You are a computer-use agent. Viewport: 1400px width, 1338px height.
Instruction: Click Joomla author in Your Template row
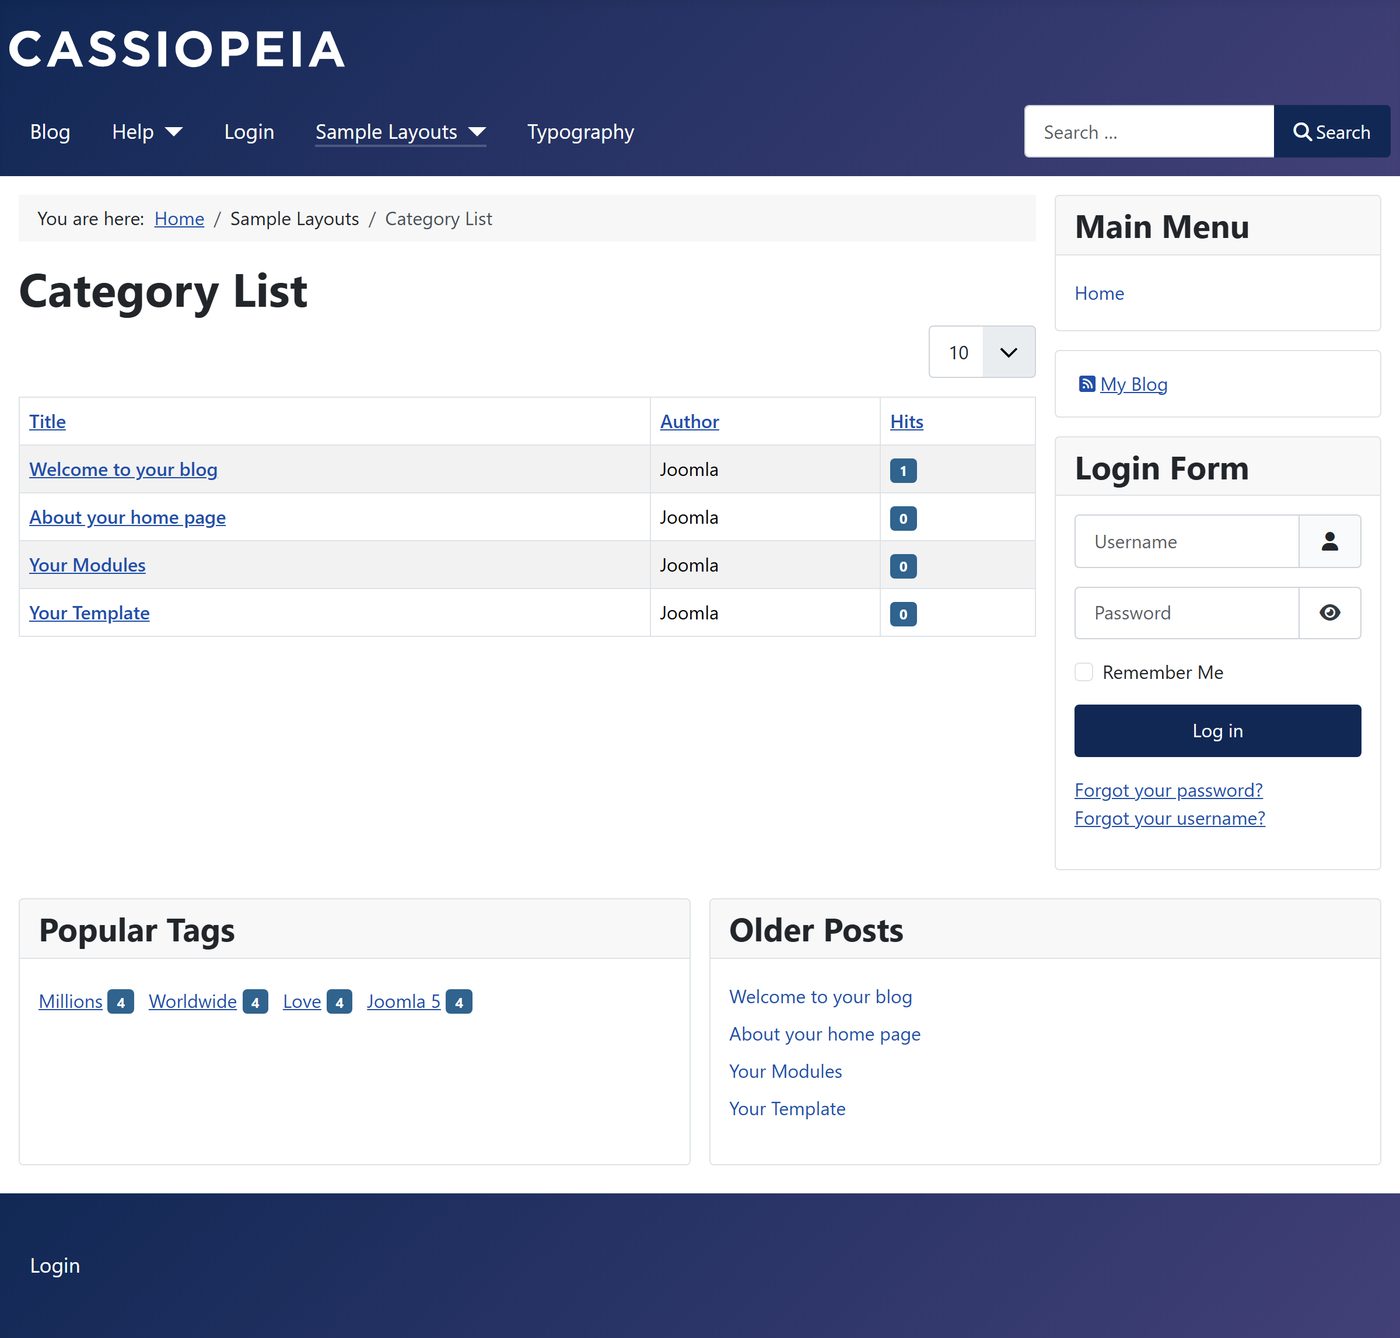pyautogui.click(x=689, y=613)
